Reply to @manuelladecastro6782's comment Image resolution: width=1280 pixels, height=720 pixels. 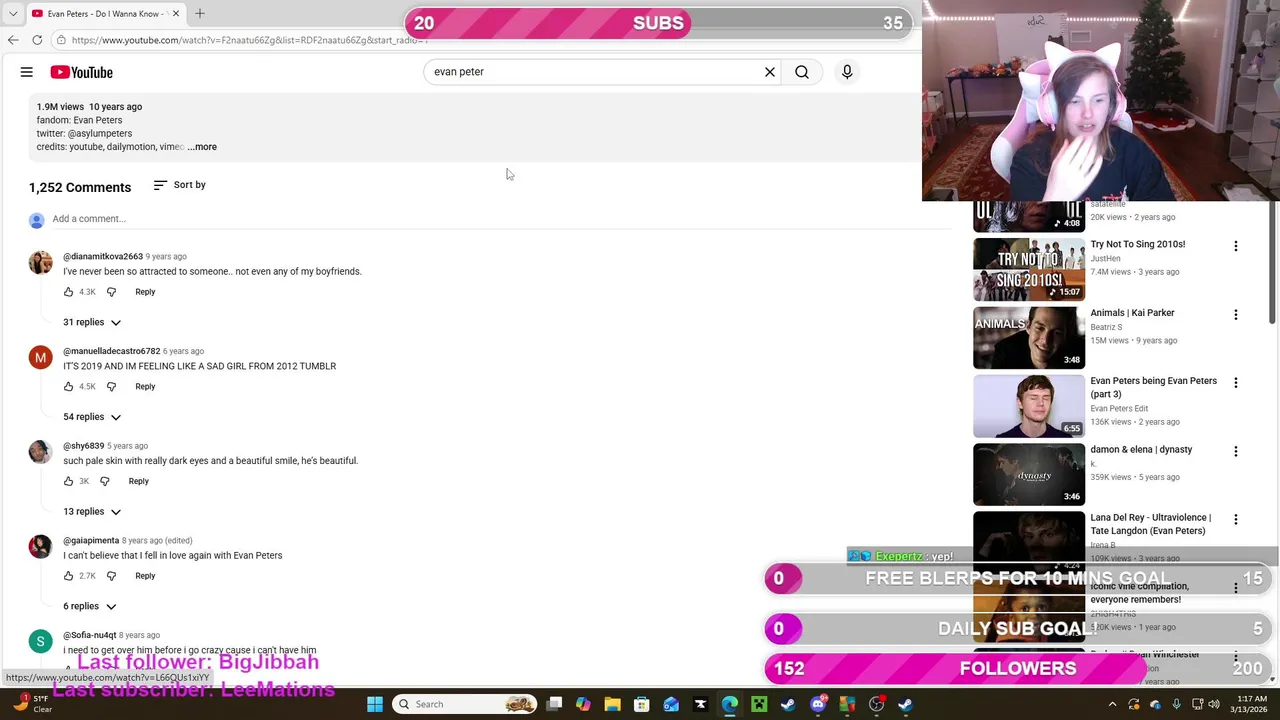[x=145, y=387]
